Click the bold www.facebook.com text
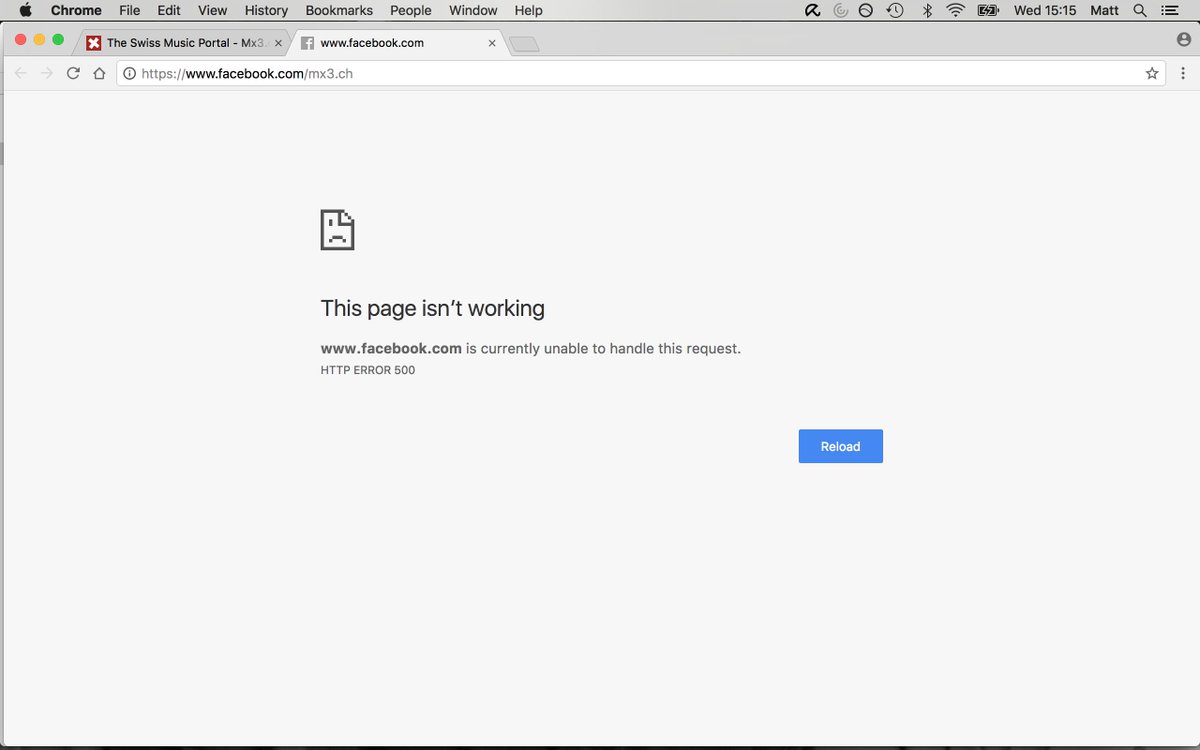This screenshot has width=1200, height=750. click(391, 348)
